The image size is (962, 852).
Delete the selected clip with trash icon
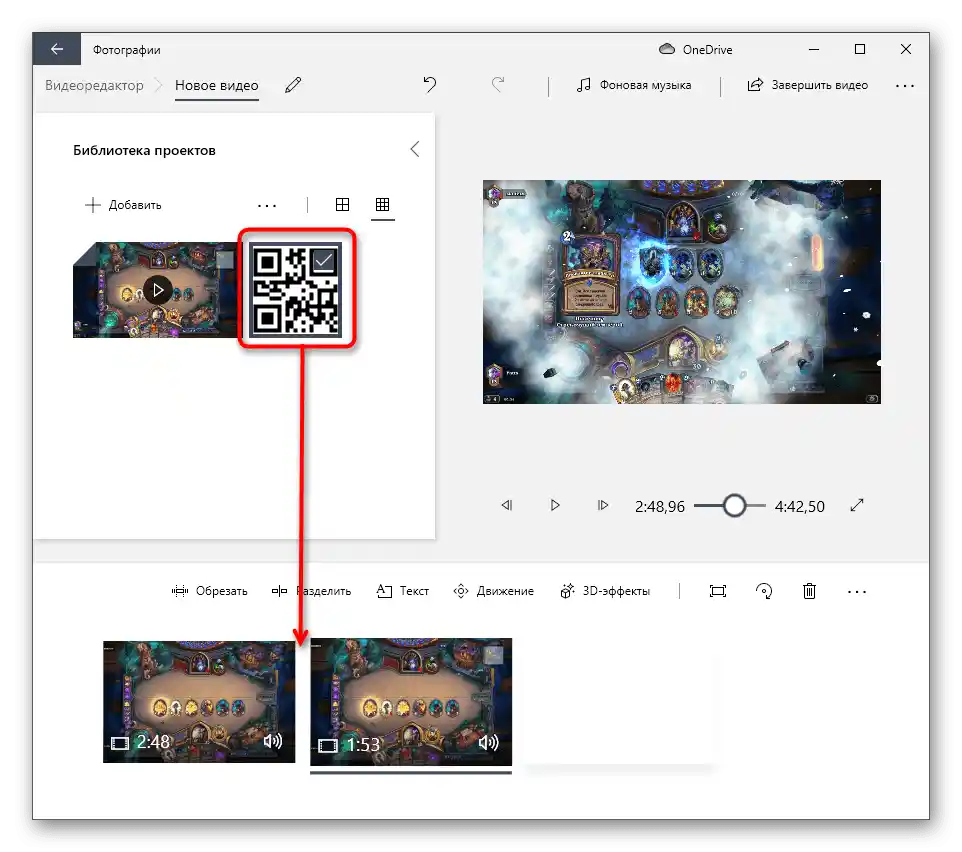point(809,591)
